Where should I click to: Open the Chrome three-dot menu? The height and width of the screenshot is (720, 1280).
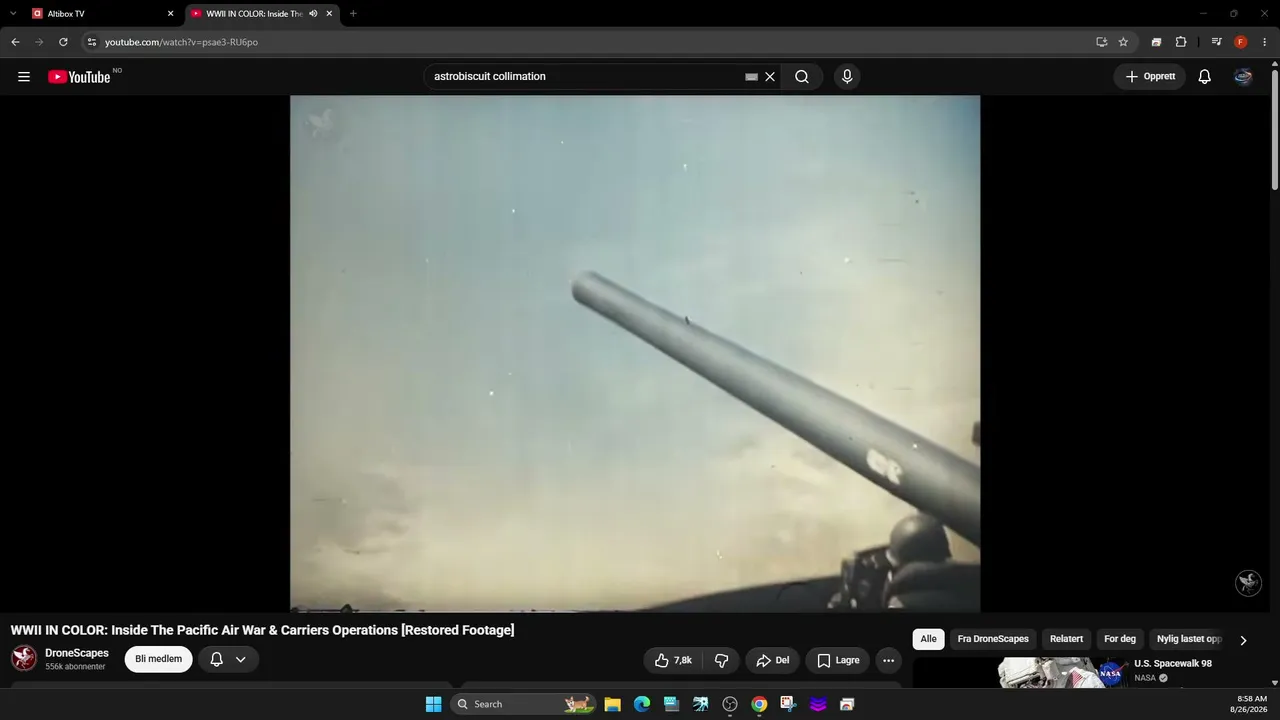[1265, 42]
